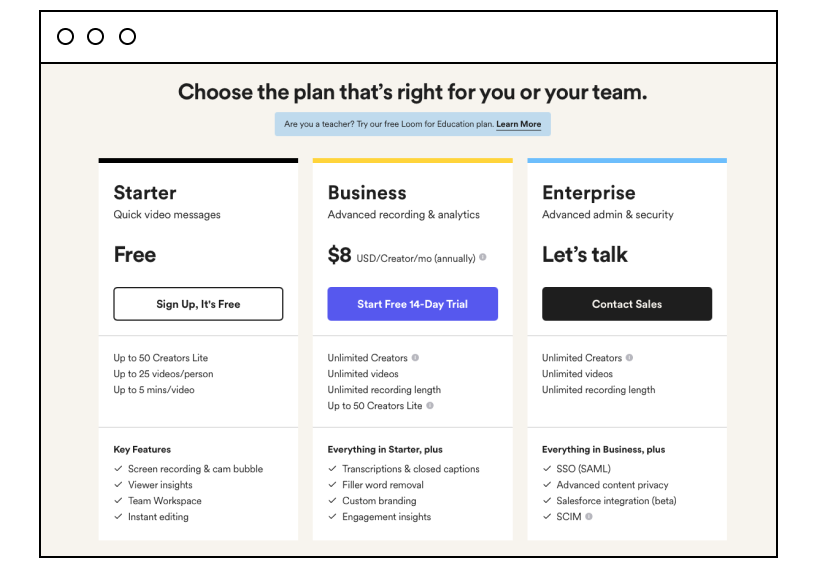This screenshot has width=818, height=568.
Task: Open the Learn More link for teachers
Action: 518,124
